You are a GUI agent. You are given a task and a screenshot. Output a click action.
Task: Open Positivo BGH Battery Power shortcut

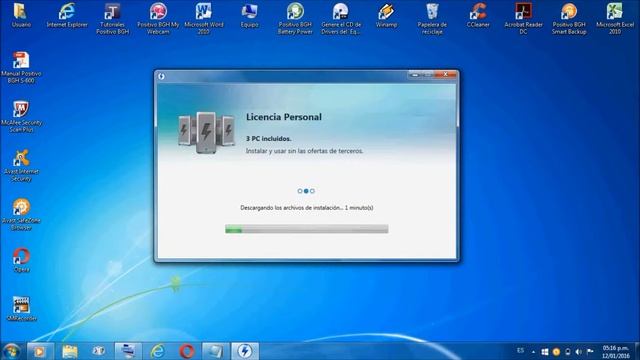pos(295,18)
